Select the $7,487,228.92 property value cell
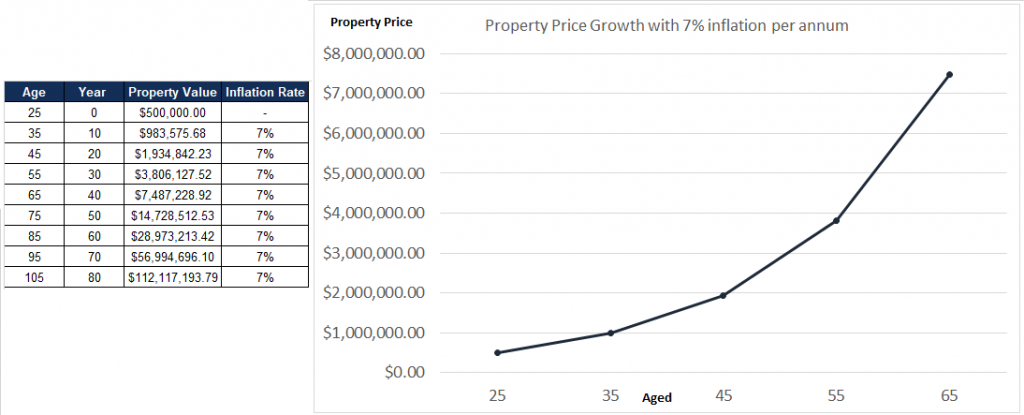This screenshot has height=415, width=1024. 173,195
